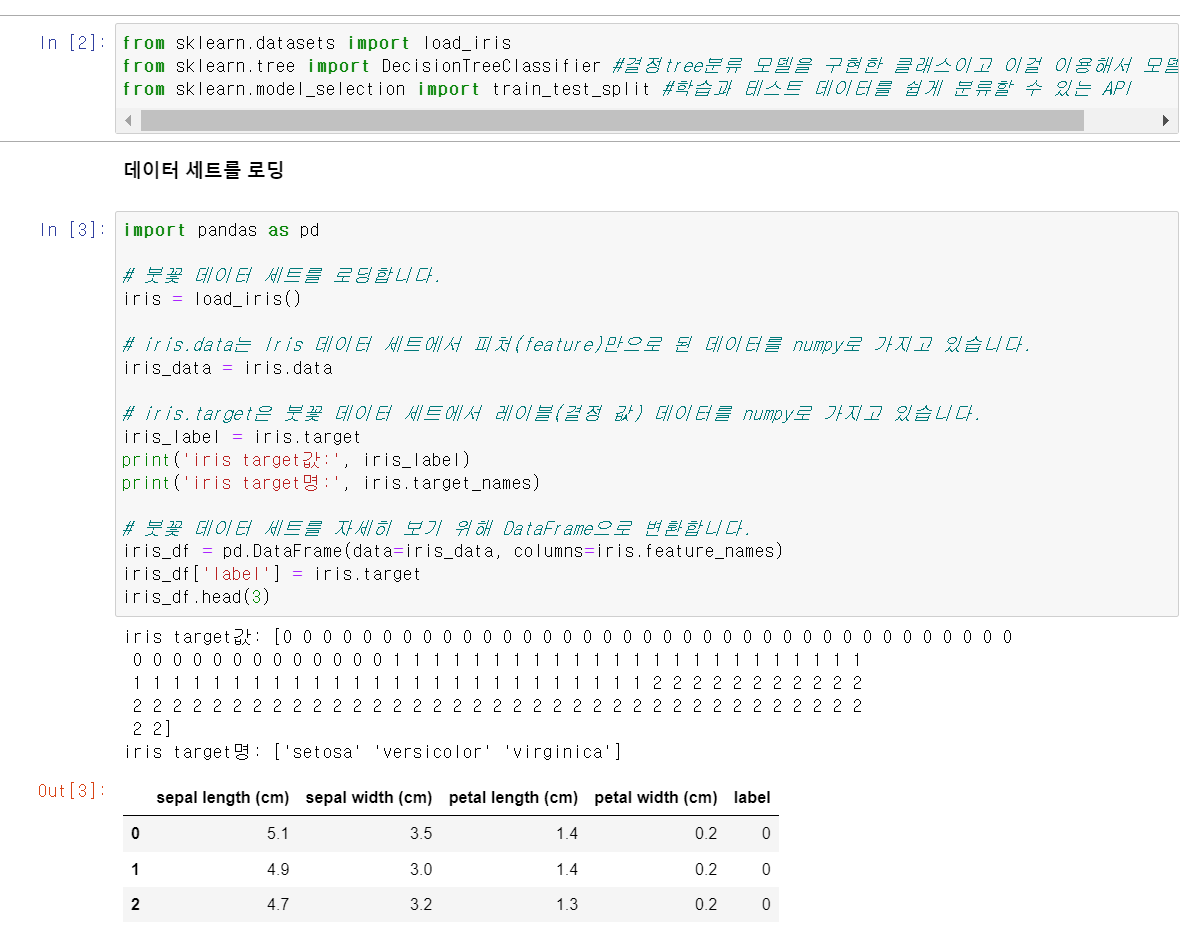
Task: Click the DecisionTreeClassifier import line
Action: (x=650, y=66)
